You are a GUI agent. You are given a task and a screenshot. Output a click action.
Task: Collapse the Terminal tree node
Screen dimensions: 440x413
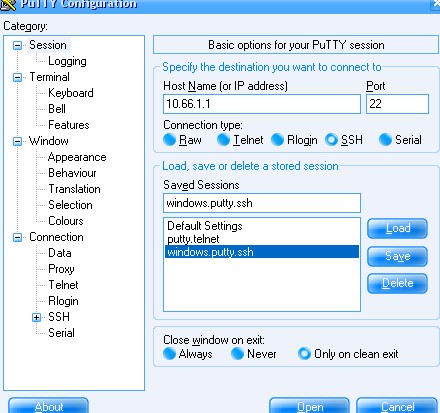click(17, 77)
